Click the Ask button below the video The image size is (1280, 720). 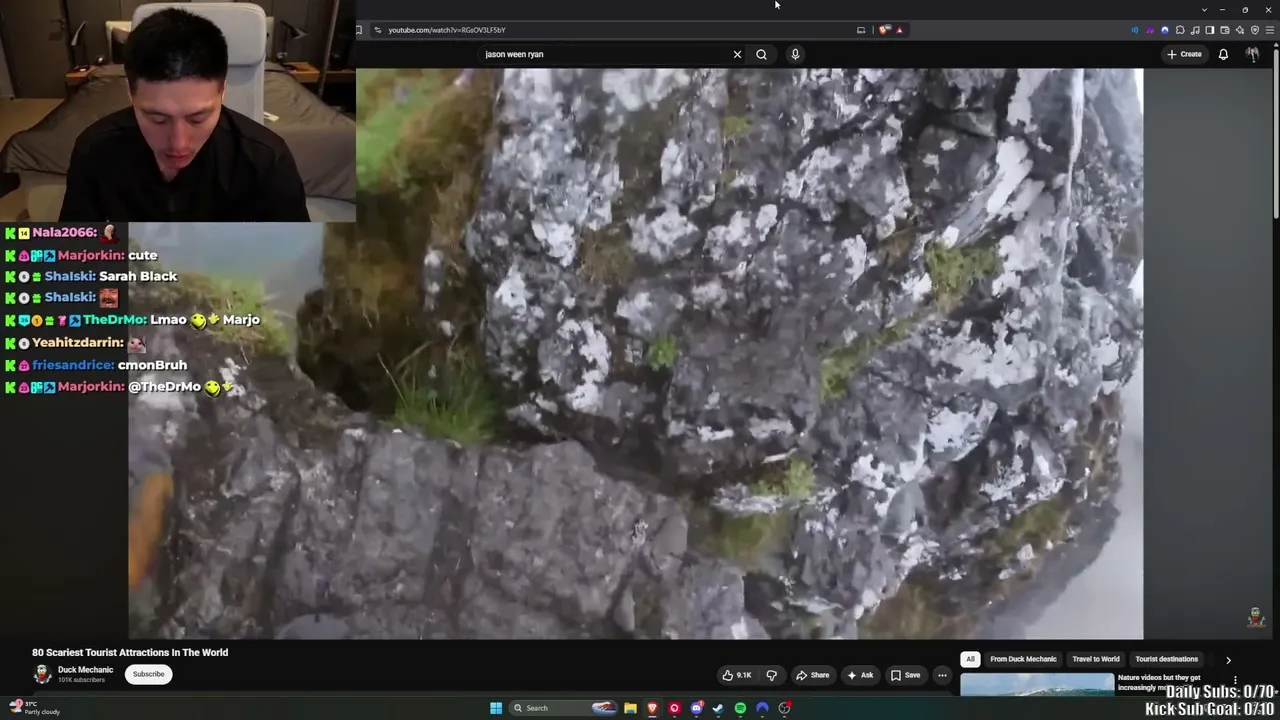click(860, 675)
